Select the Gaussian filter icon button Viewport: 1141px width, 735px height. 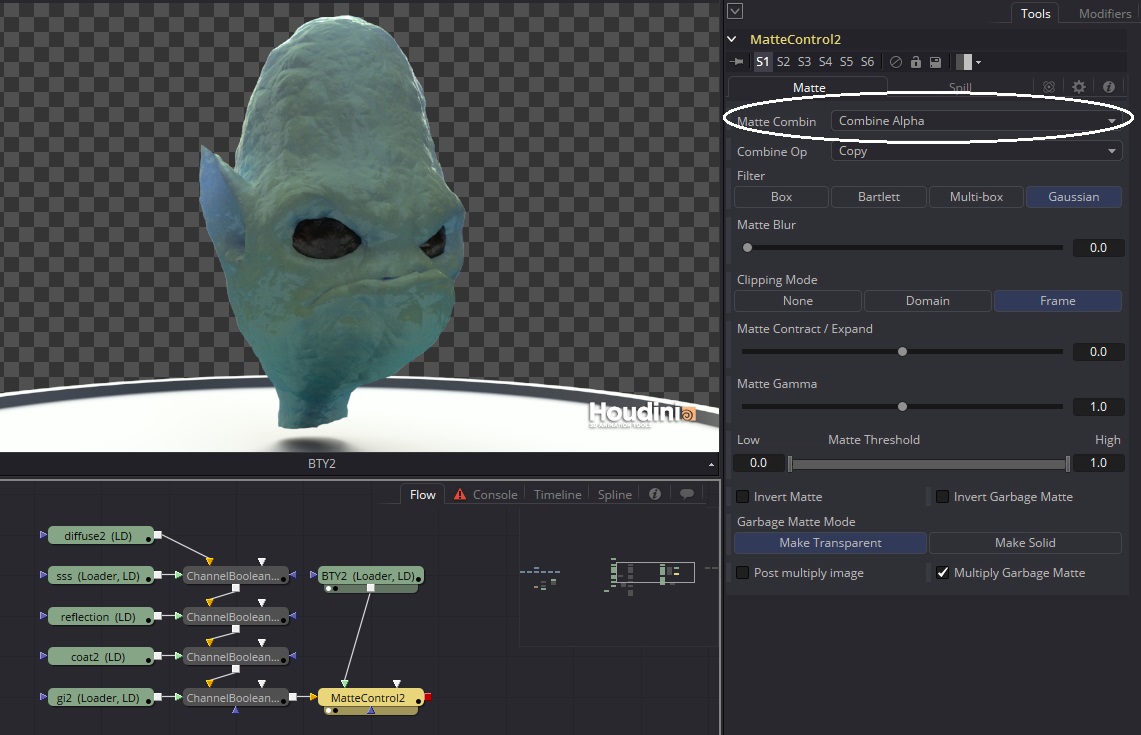click(1073, 197)
